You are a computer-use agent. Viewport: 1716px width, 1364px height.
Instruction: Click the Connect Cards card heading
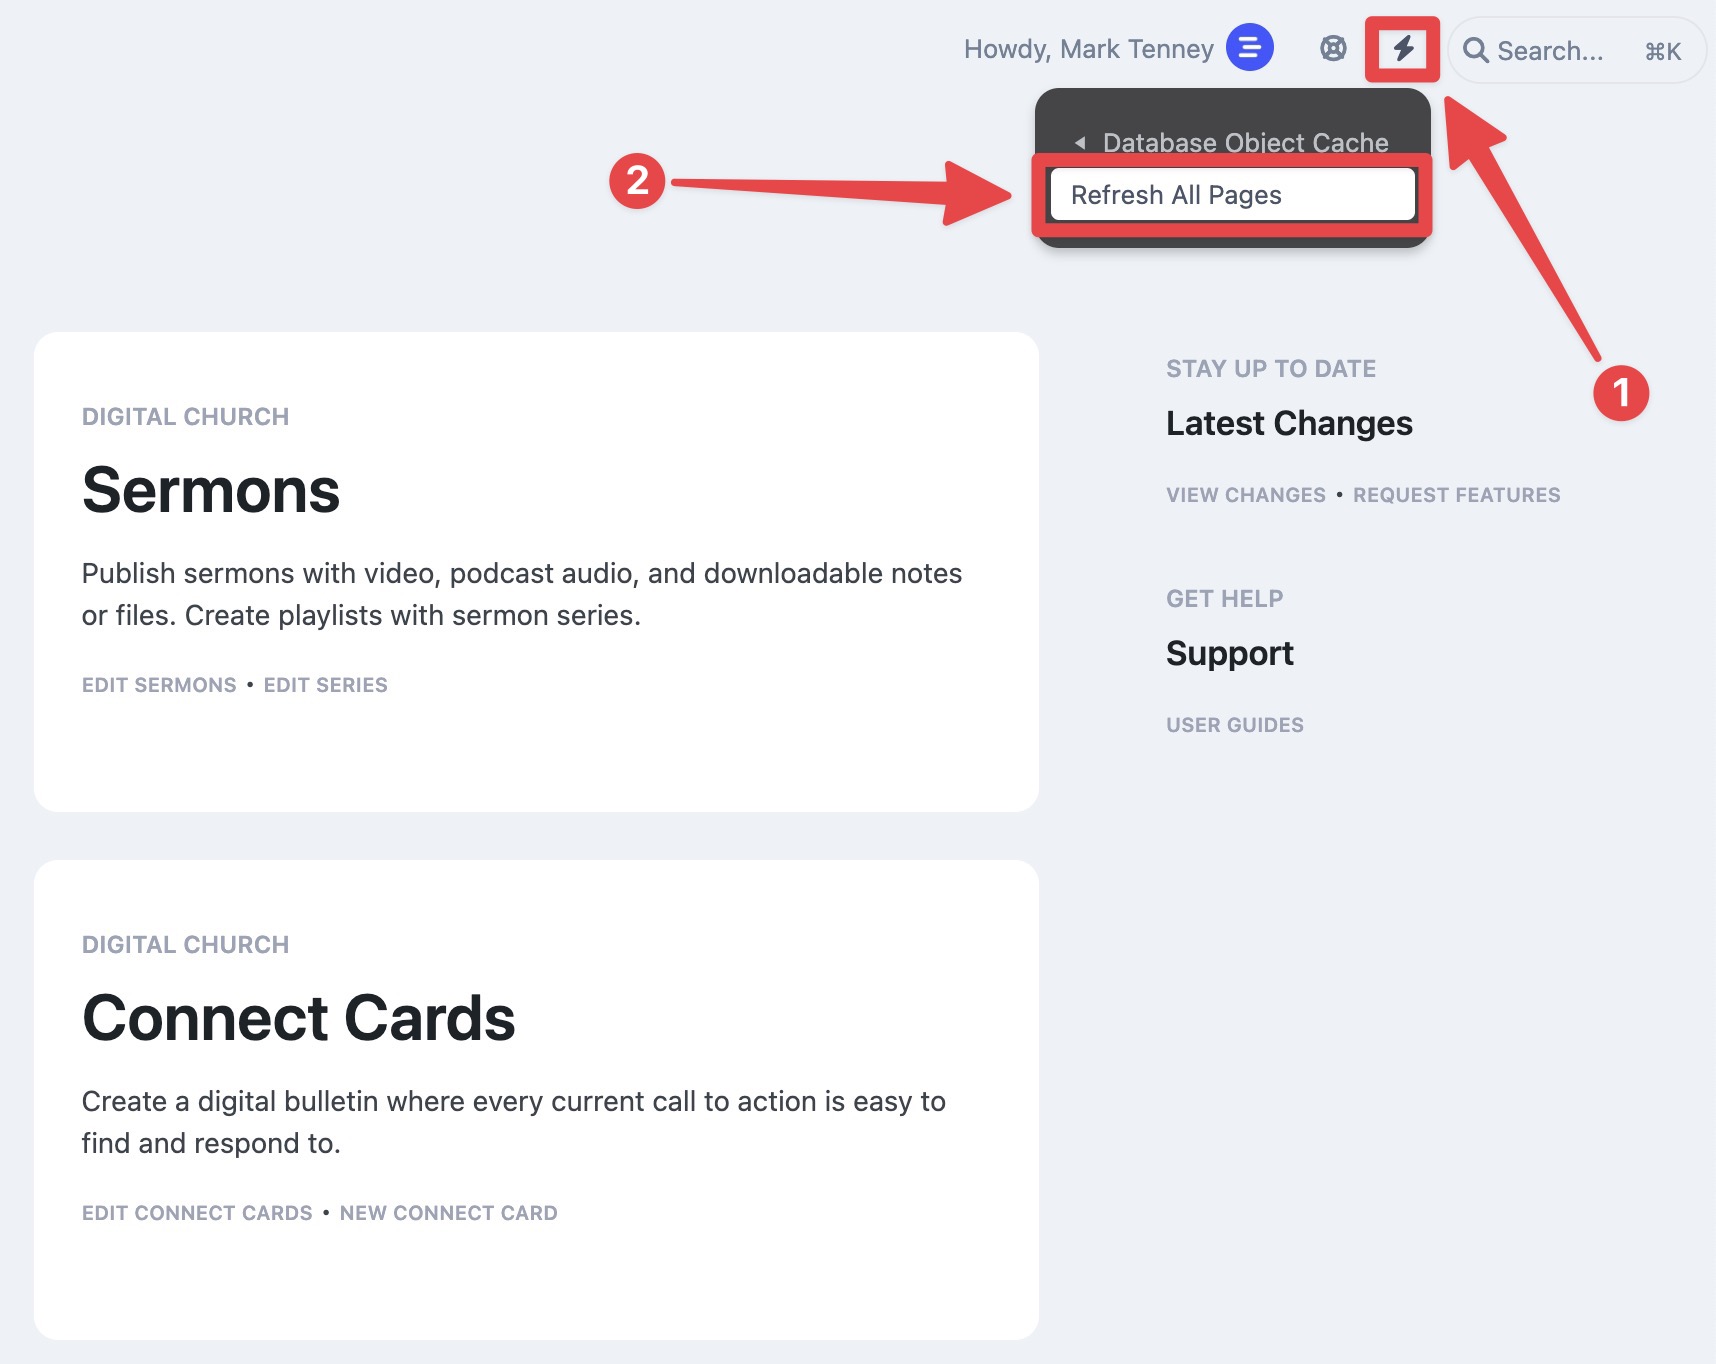click(x=298, y=1018)
